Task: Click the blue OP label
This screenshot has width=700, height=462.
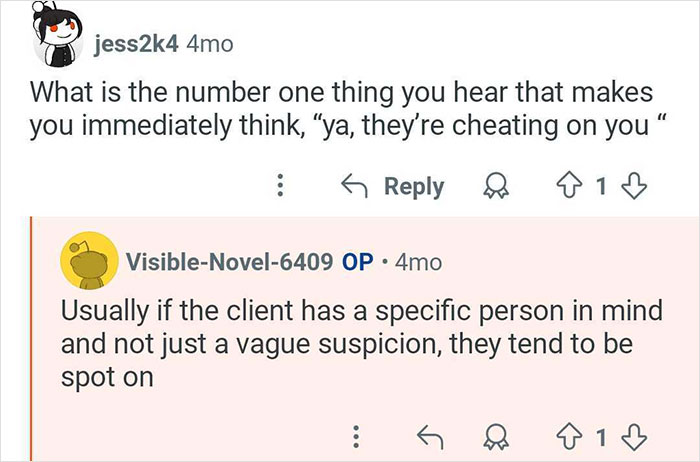Action: coord(357,263)
